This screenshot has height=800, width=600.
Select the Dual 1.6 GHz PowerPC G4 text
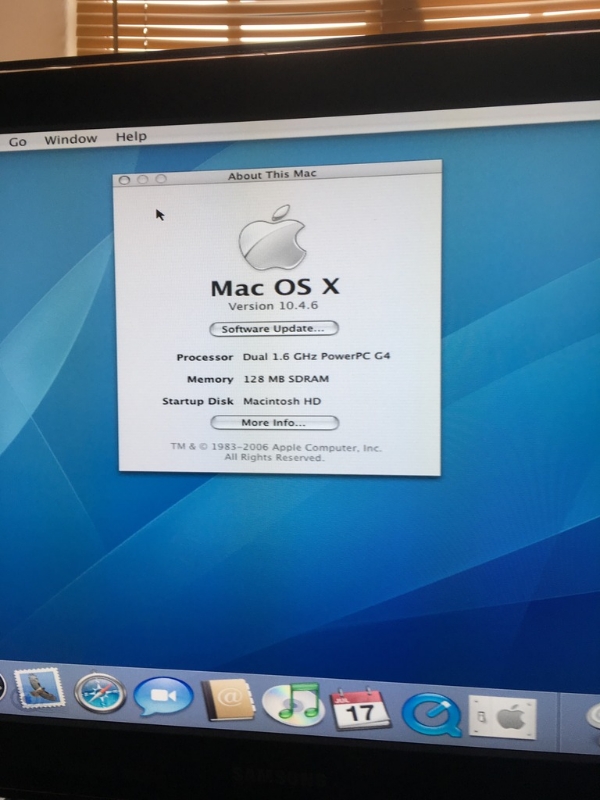pos(316,356)
